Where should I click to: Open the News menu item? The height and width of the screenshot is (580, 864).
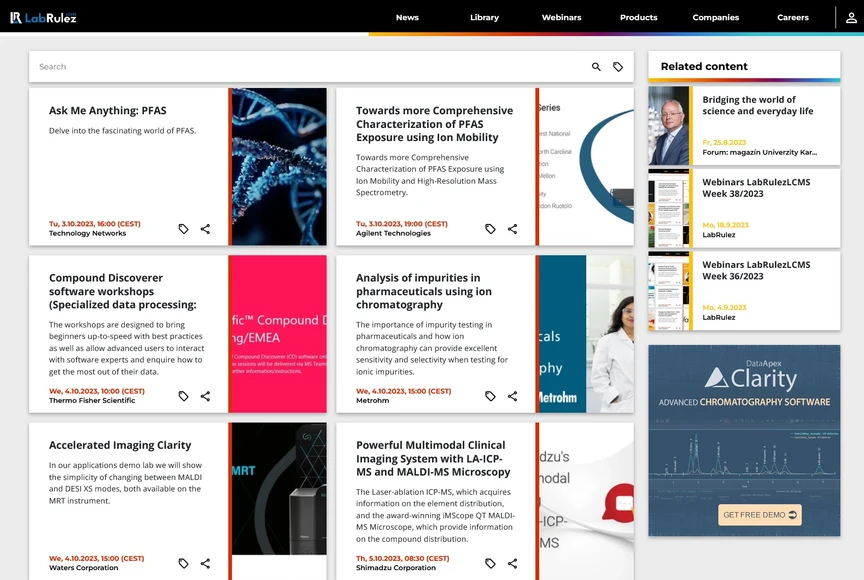coord(407,17)
